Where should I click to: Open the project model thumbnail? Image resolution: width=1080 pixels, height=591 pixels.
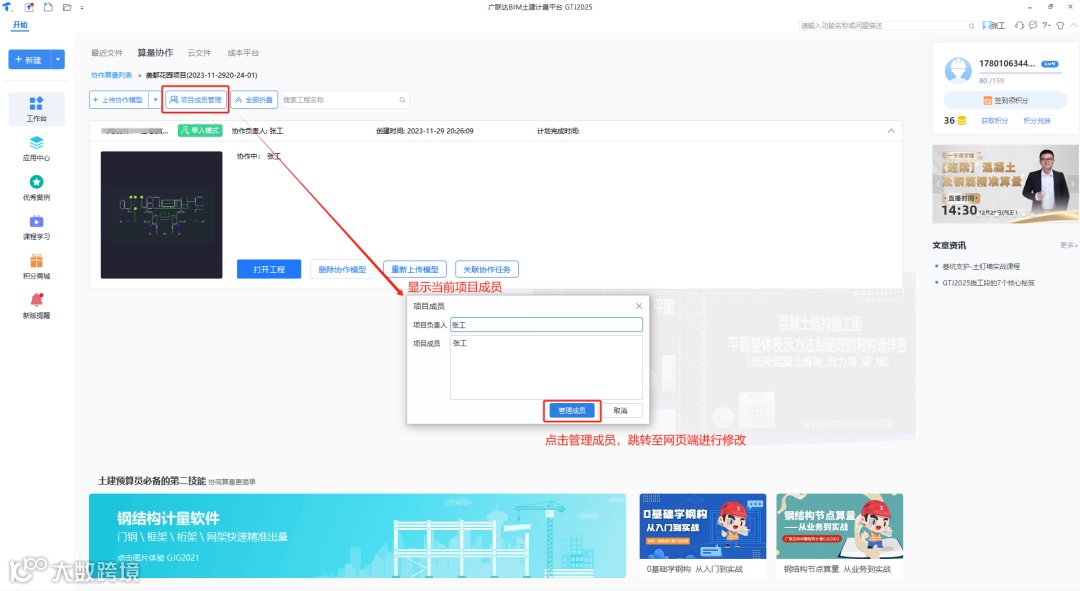(x=162, y=215)
